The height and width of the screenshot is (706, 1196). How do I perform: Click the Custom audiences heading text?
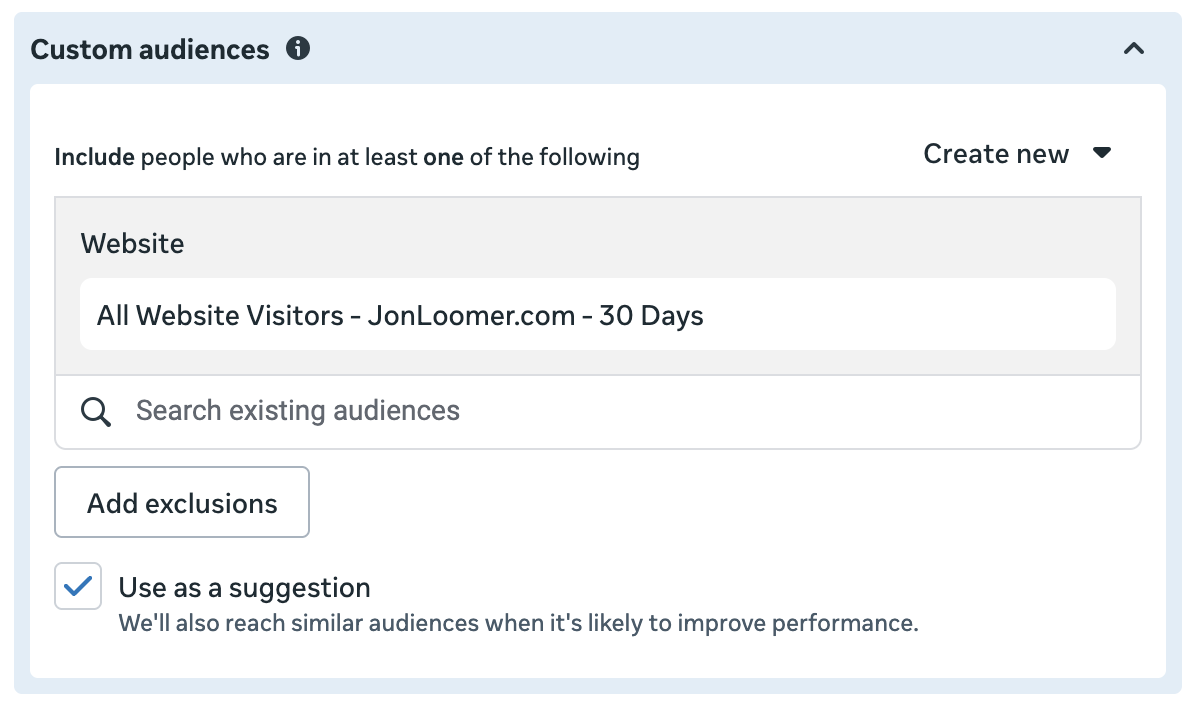coord(150,49)
